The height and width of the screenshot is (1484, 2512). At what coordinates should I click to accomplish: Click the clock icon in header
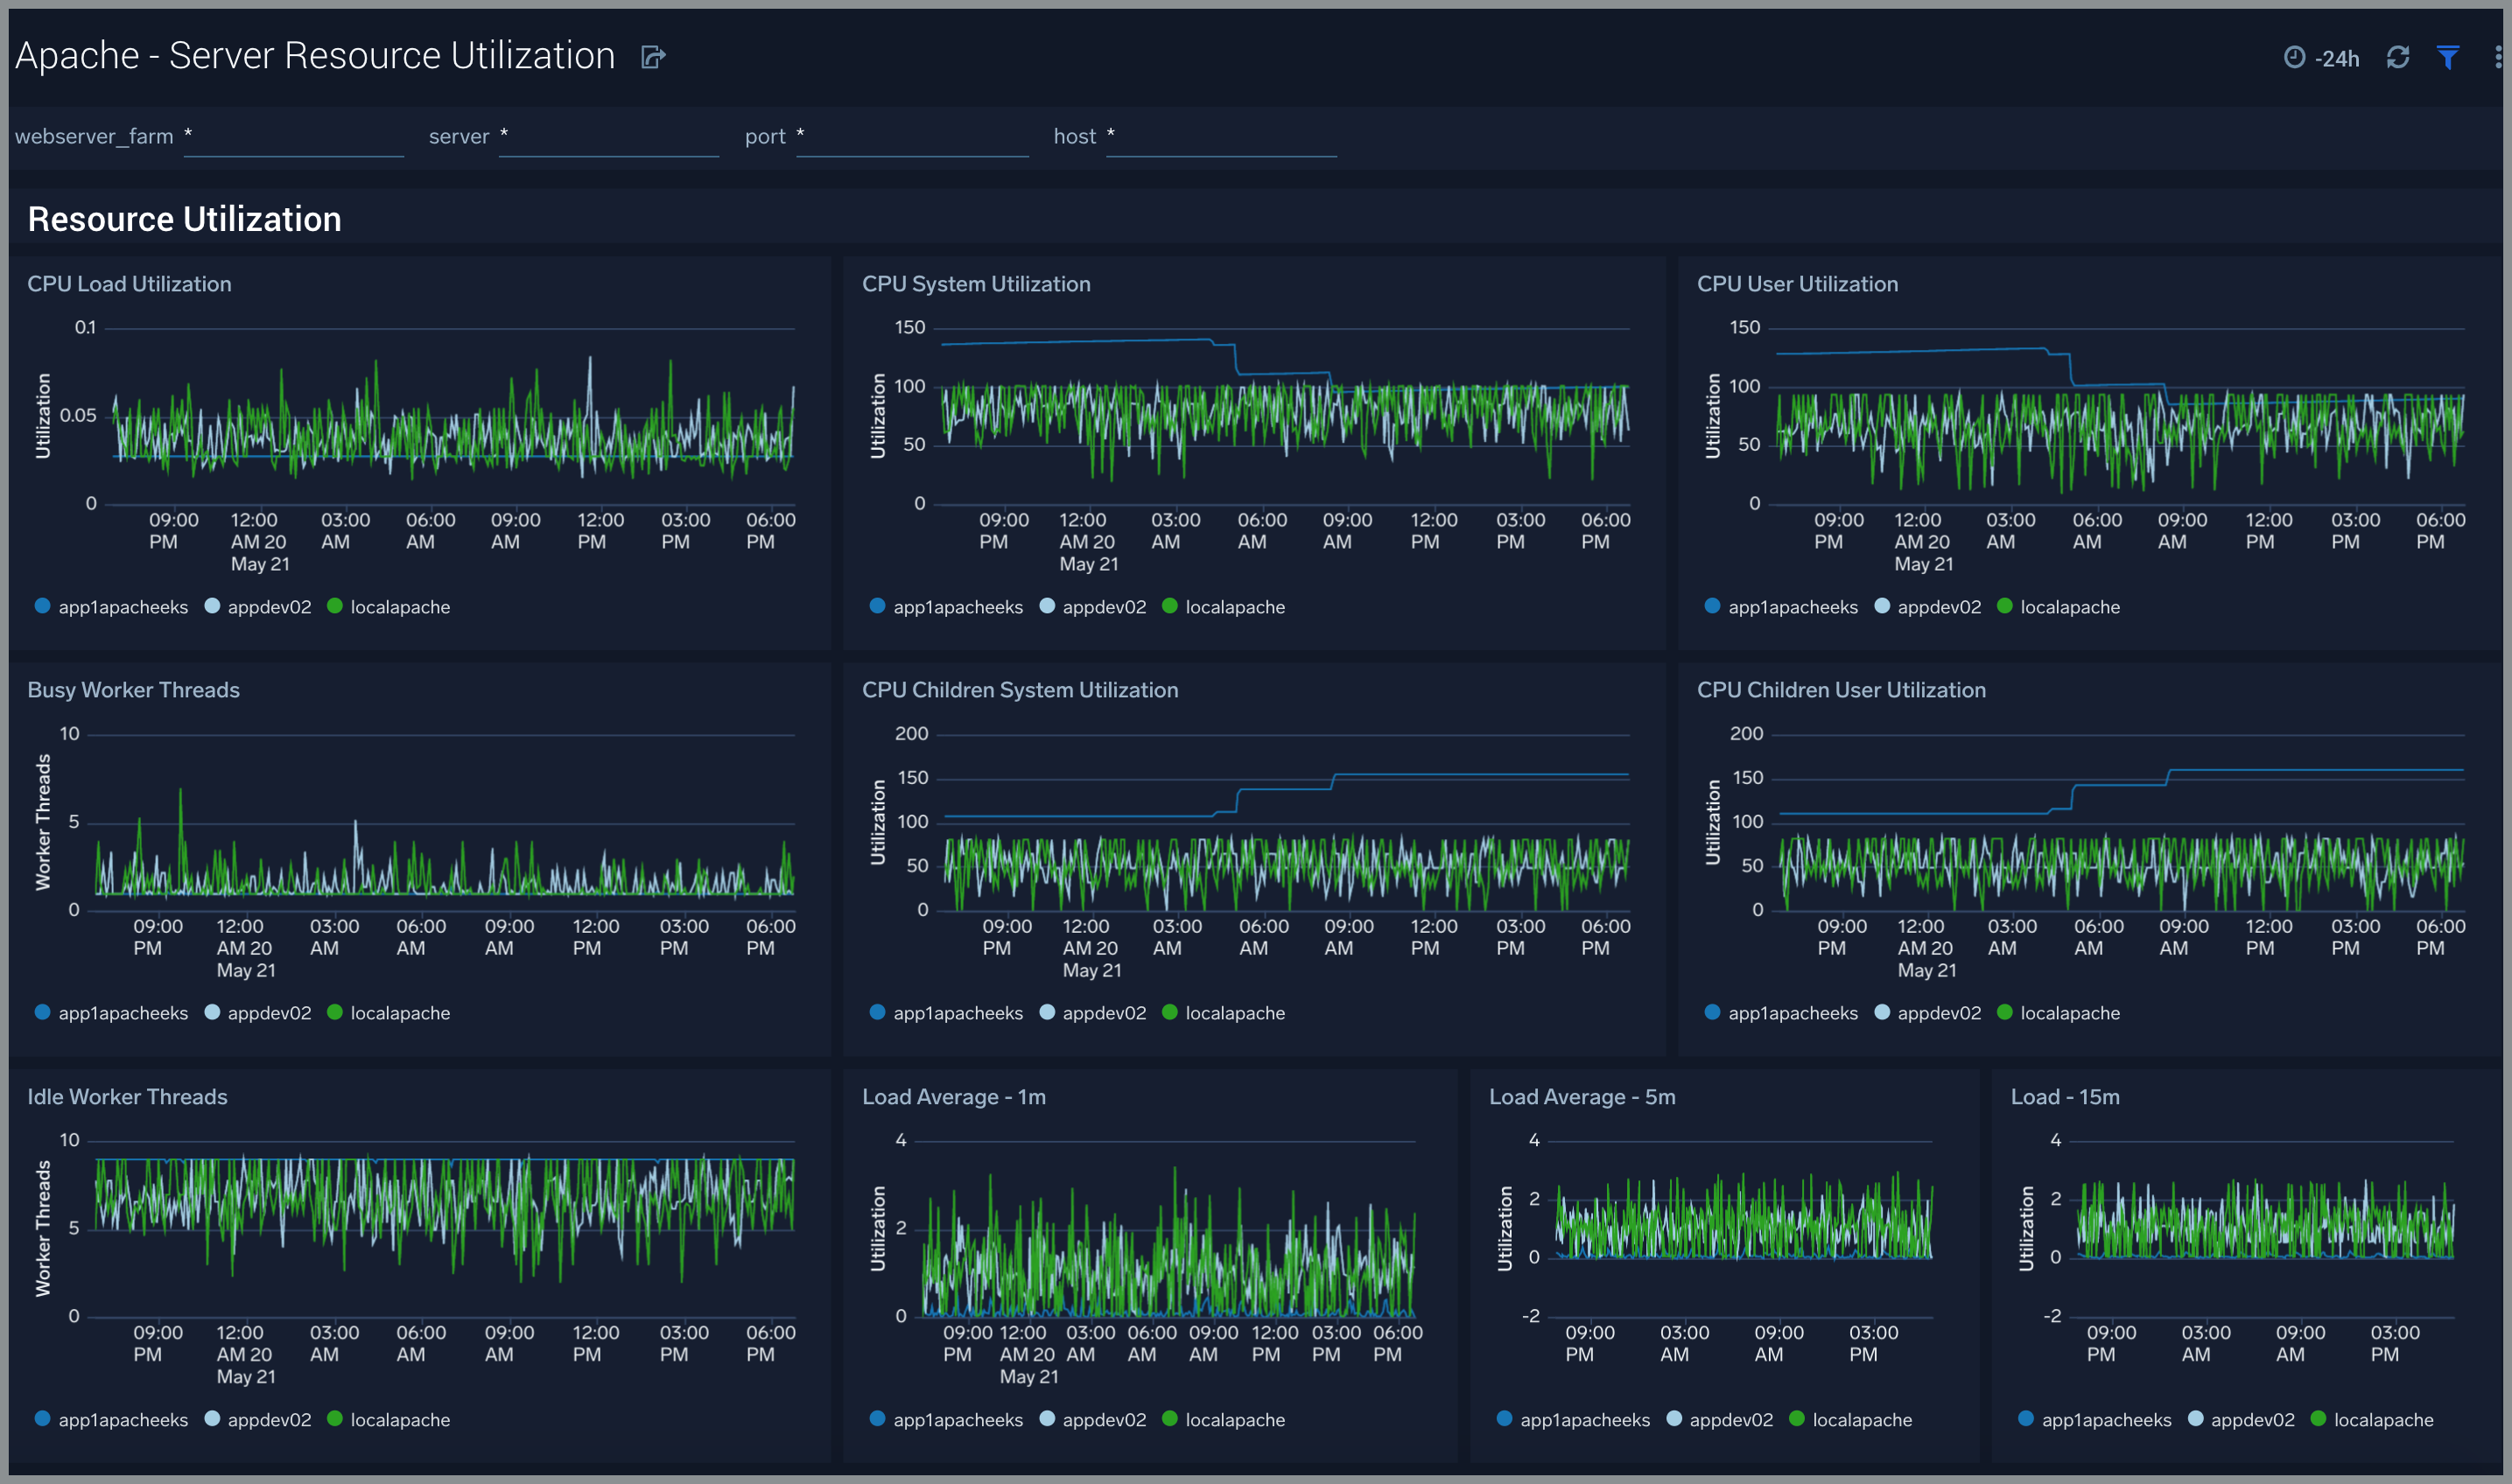[x=2295, y=58]
